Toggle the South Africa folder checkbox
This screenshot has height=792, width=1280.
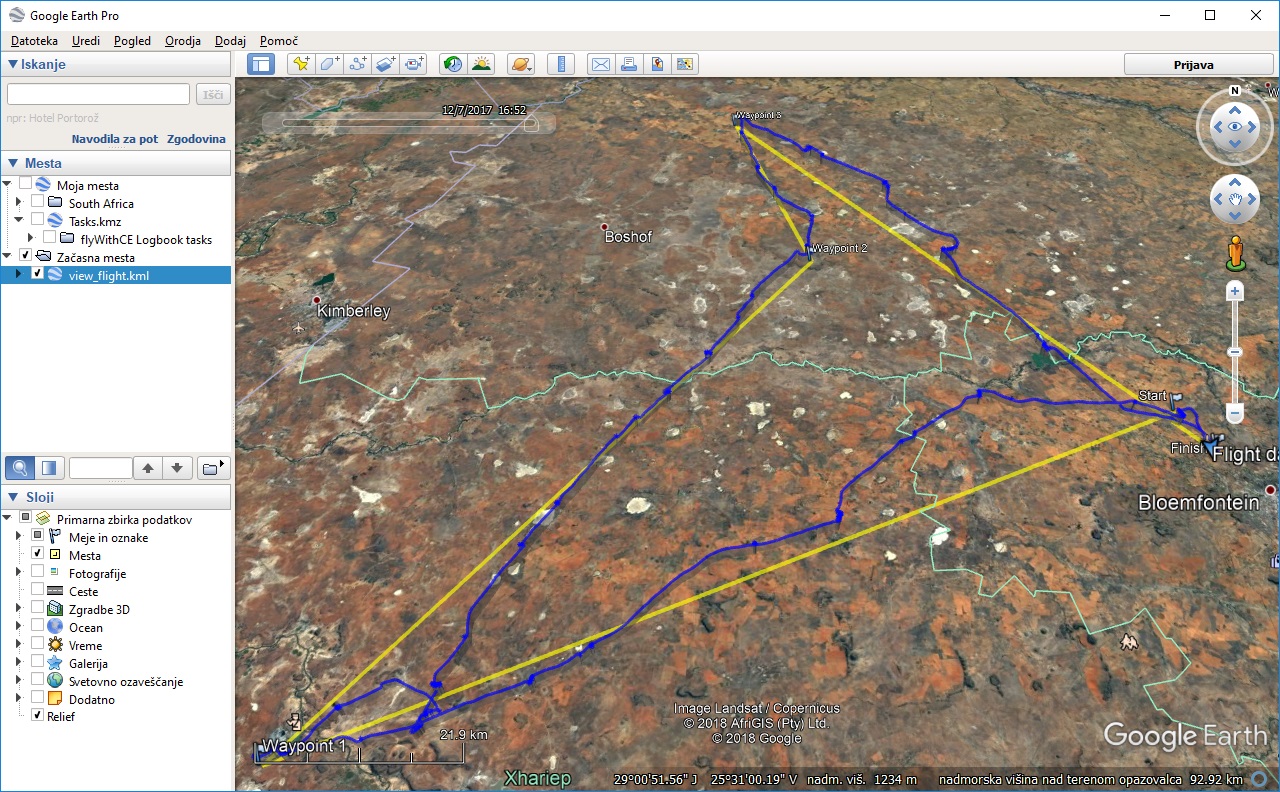coord(37,203)
